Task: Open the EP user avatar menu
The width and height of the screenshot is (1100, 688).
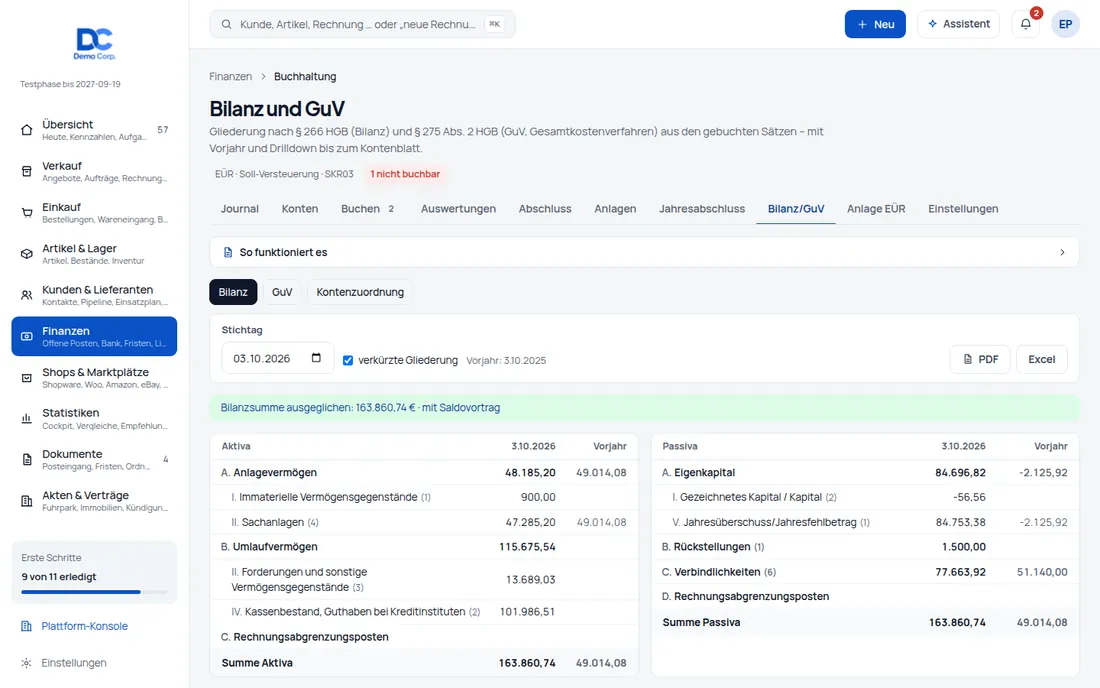Action: tap(1065, 24)
